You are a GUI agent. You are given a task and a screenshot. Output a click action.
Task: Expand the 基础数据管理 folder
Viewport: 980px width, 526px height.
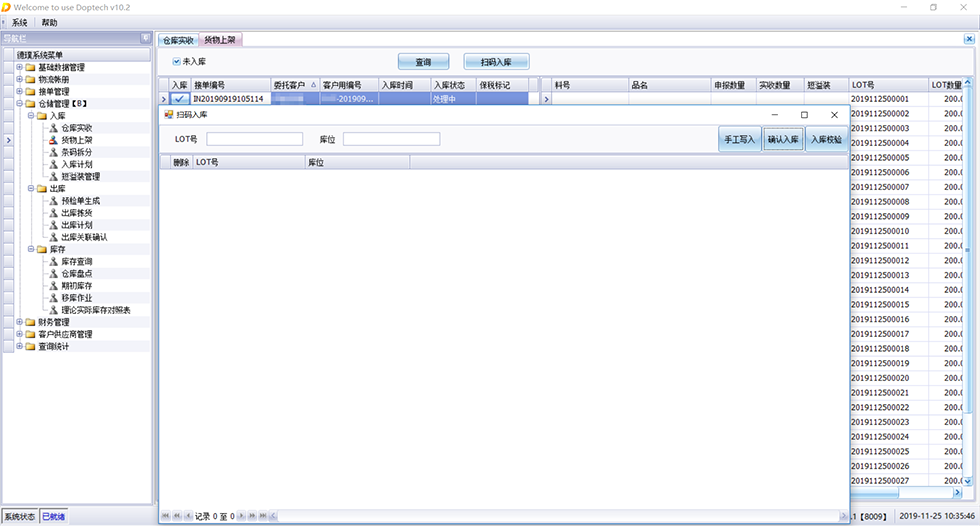click(x=19, y=67)
